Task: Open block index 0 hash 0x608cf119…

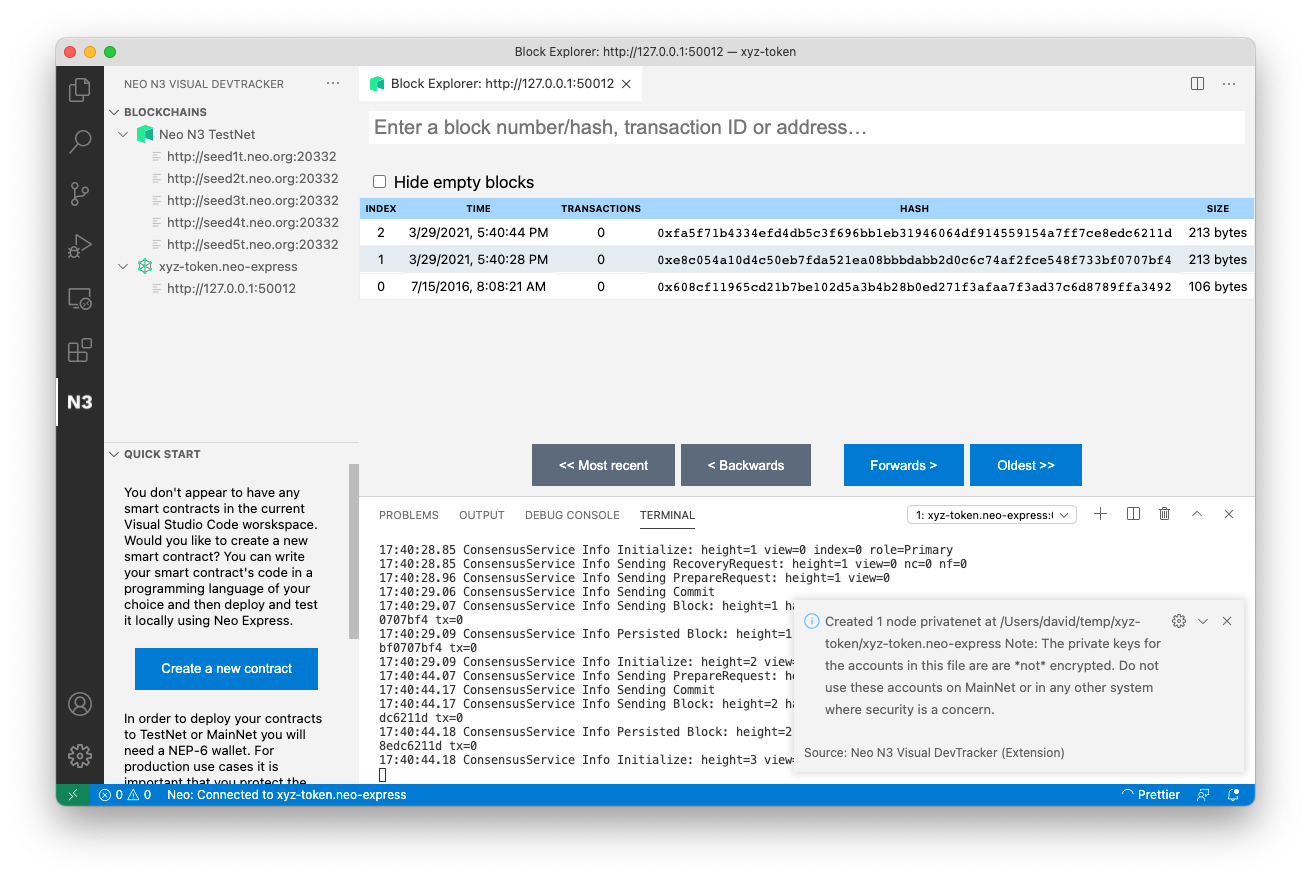Action: pos(914,287)
